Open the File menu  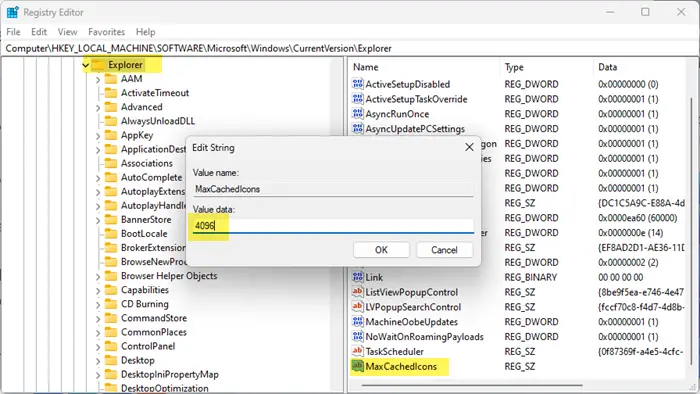pyautogui.click(x=13, y=32)
